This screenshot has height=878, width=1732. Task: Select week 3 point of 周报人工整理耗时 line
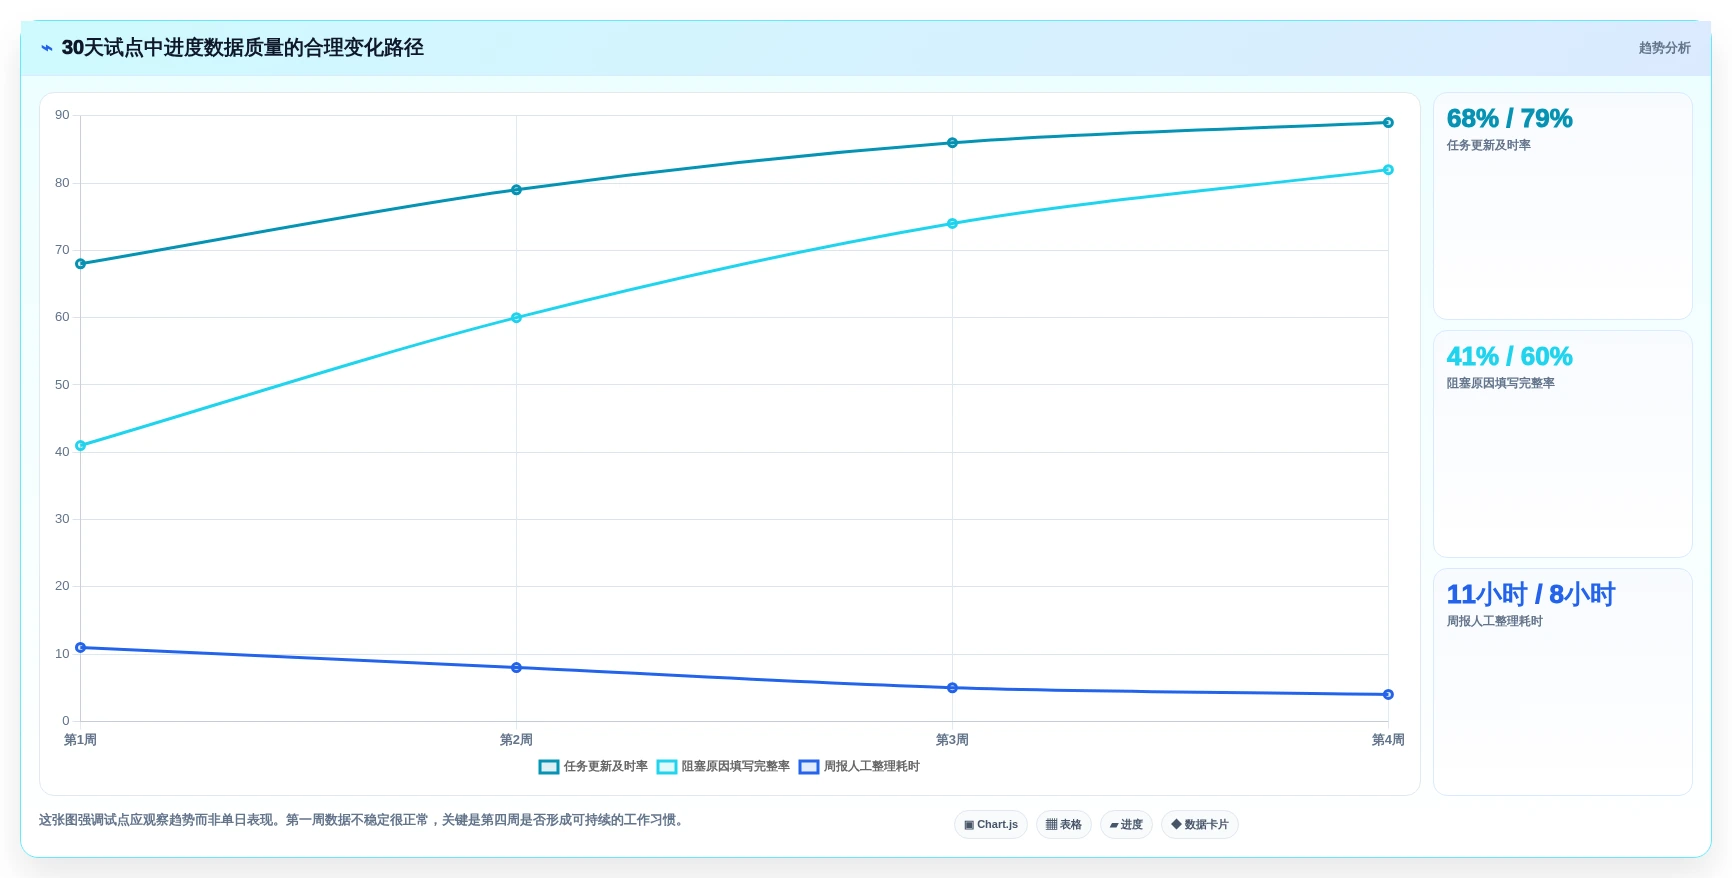[x=952, y=688]
